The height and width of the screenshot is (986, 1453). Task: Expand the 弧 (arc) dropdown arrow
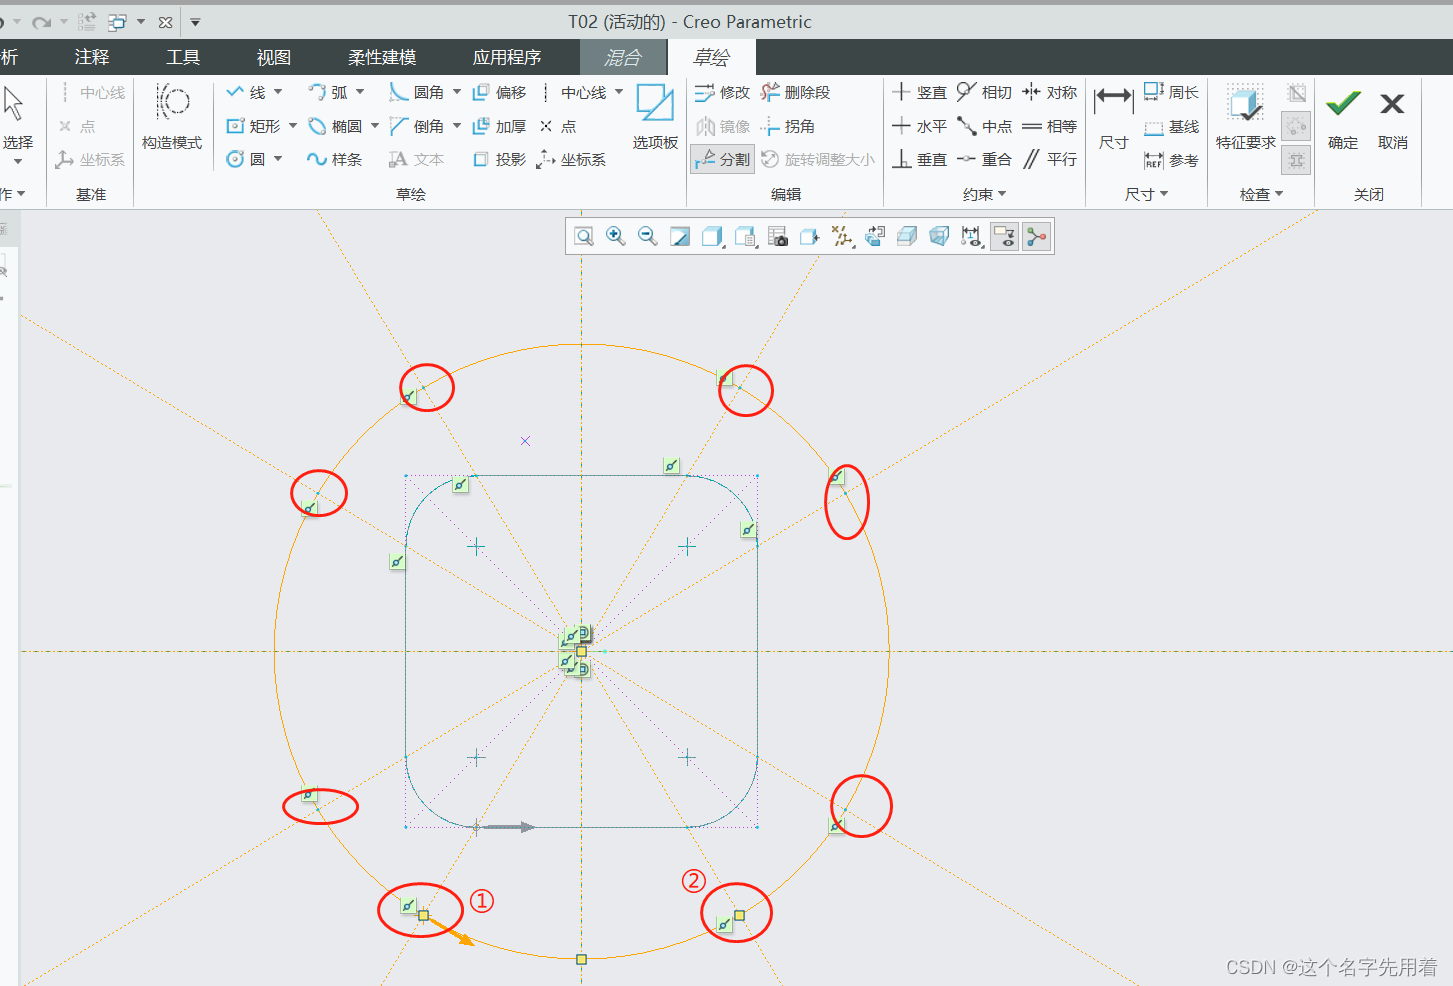pos(360,92)
